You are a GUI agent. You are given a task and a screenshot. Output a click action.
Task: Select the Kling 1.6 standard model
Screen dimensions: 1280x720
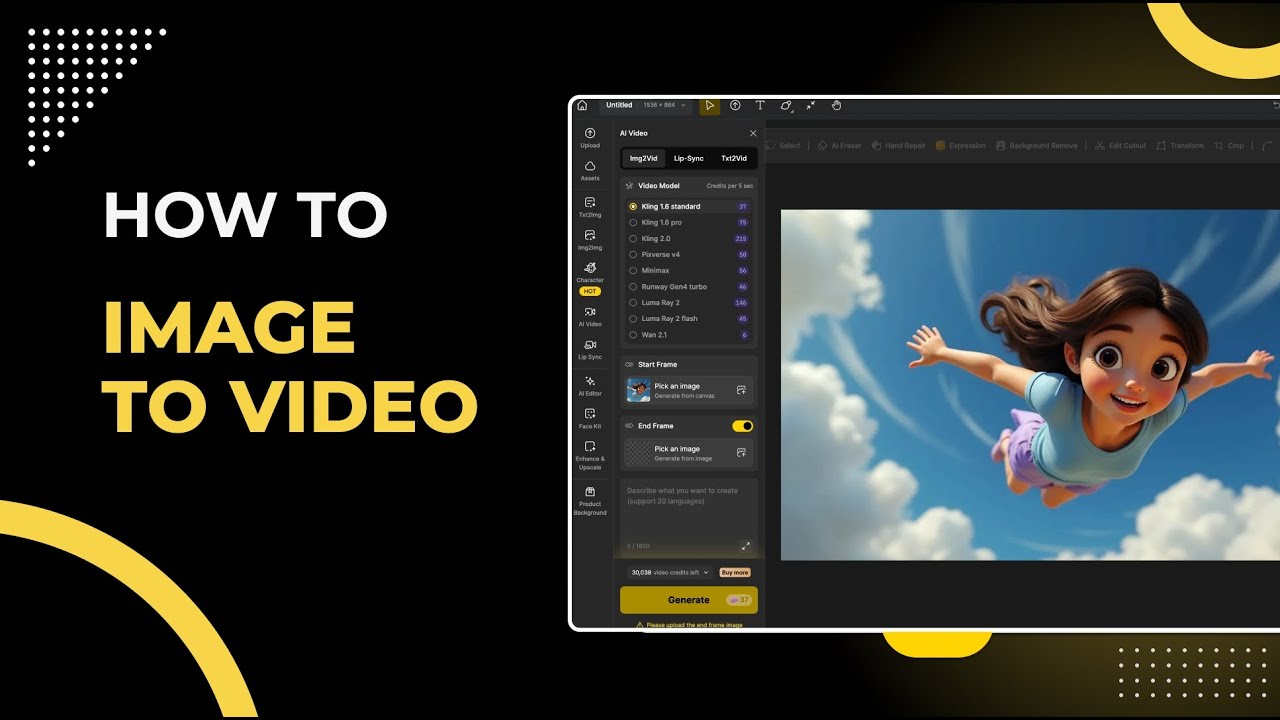pyautogui.click(x=689, y=207)
